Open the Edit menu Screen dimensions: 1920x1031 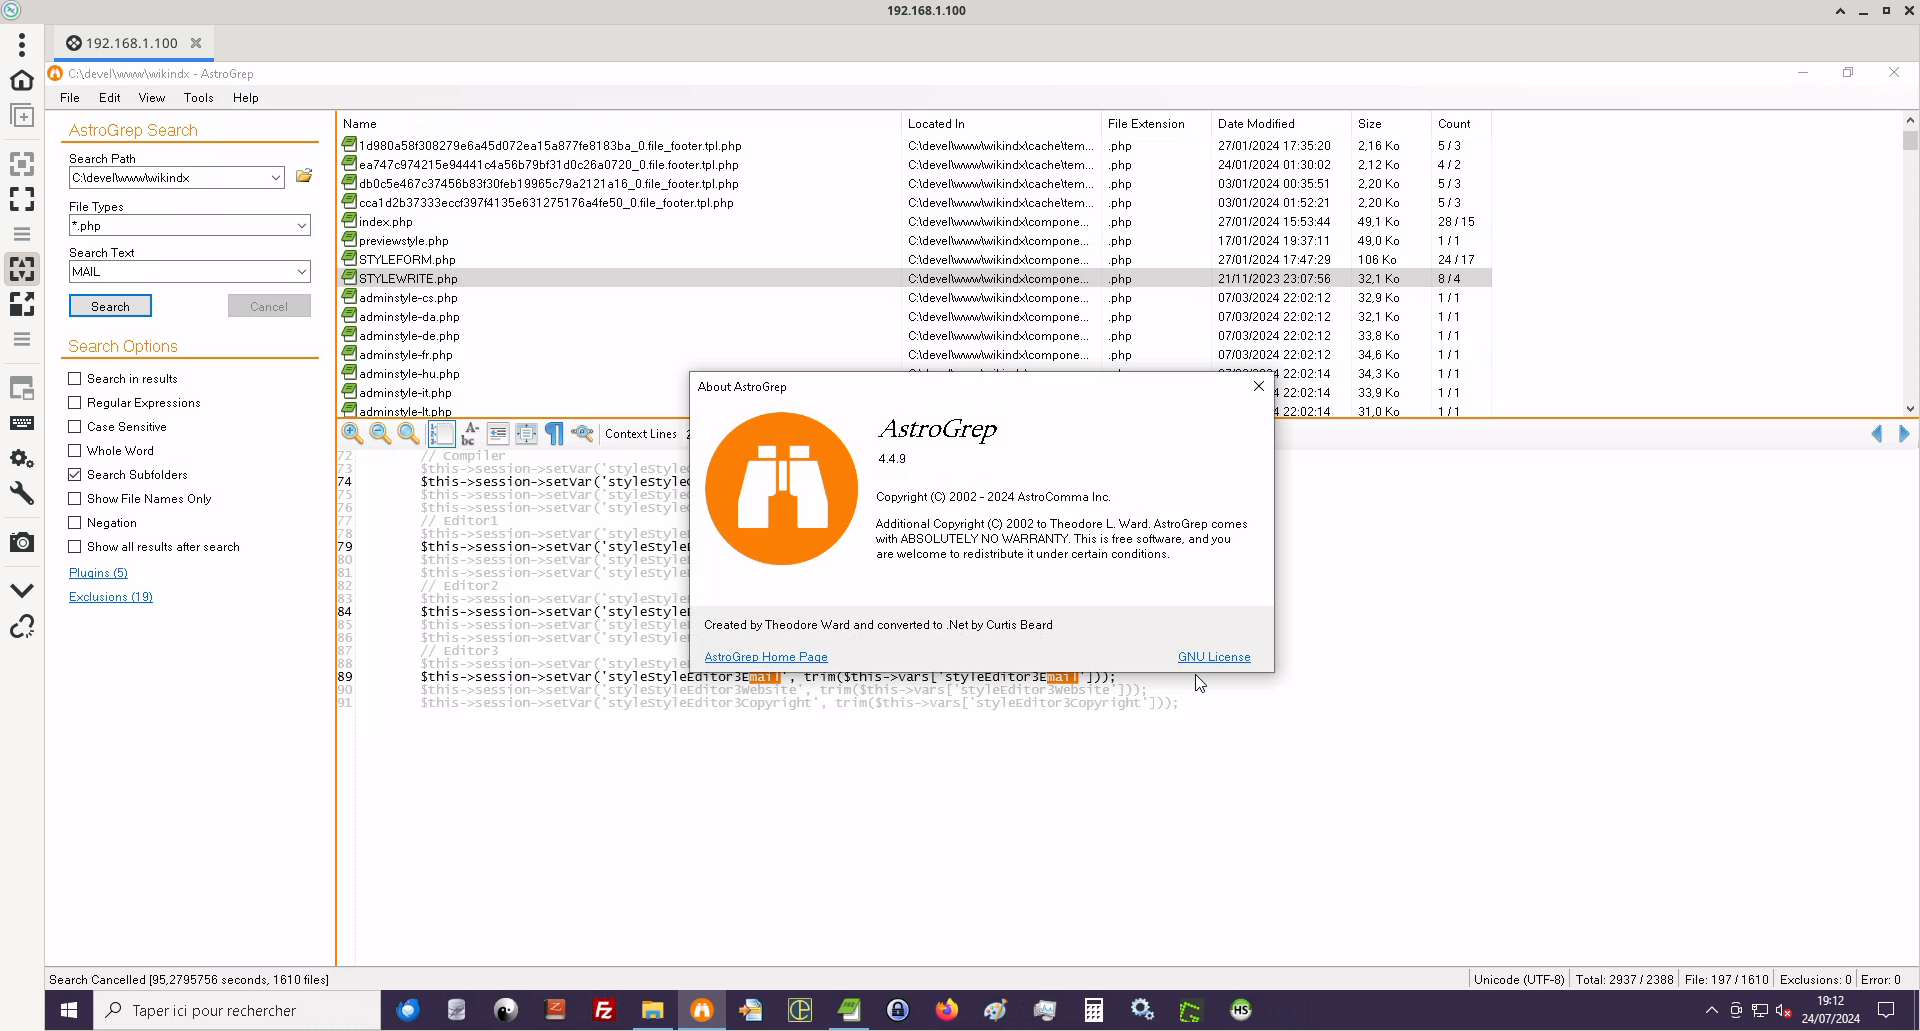110,98
